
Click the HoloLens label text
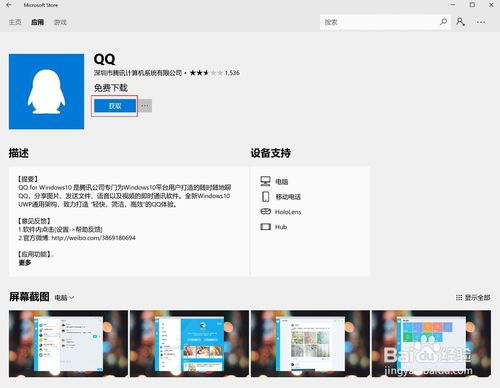coord(288,212)
